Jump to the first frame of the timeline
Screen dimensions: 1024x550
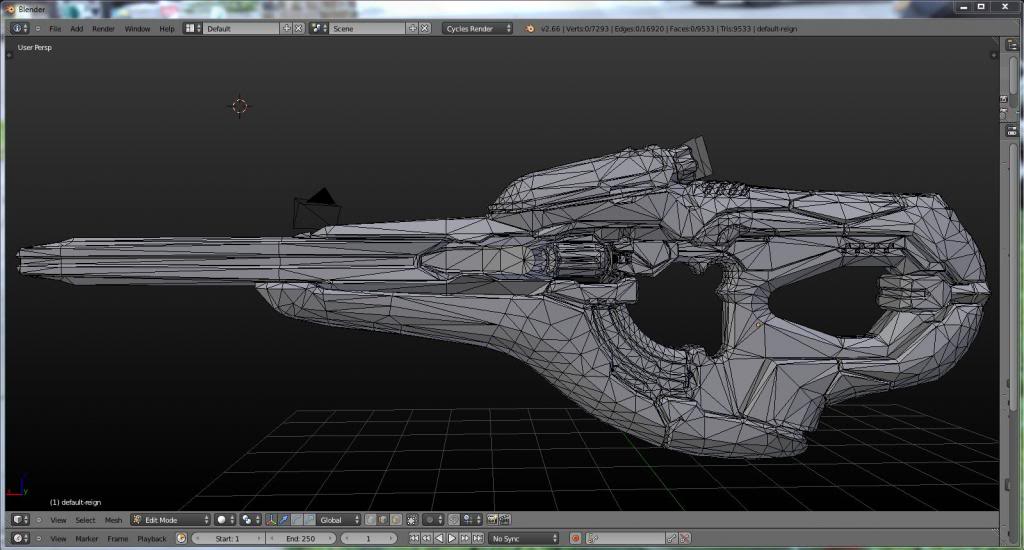pyautogui.click(x=415, y=538)
